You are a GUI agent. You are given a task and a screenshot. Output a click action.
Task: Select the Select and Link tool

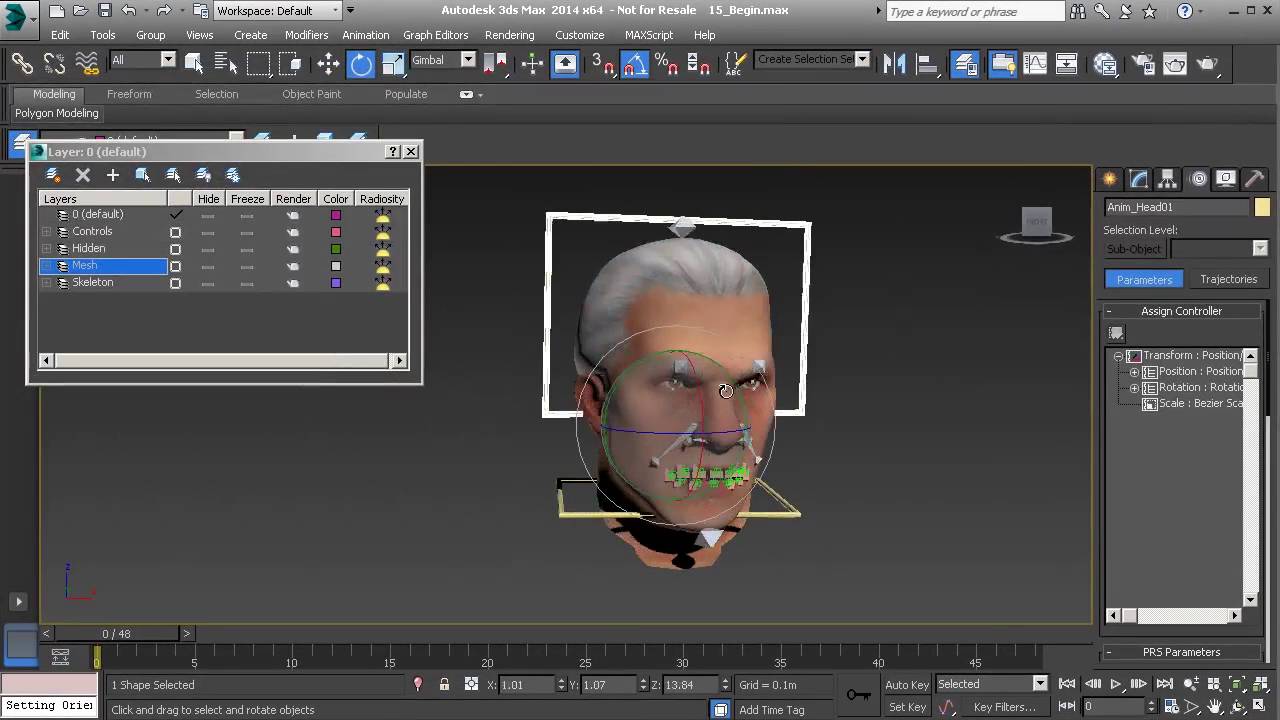coord(22,63)
